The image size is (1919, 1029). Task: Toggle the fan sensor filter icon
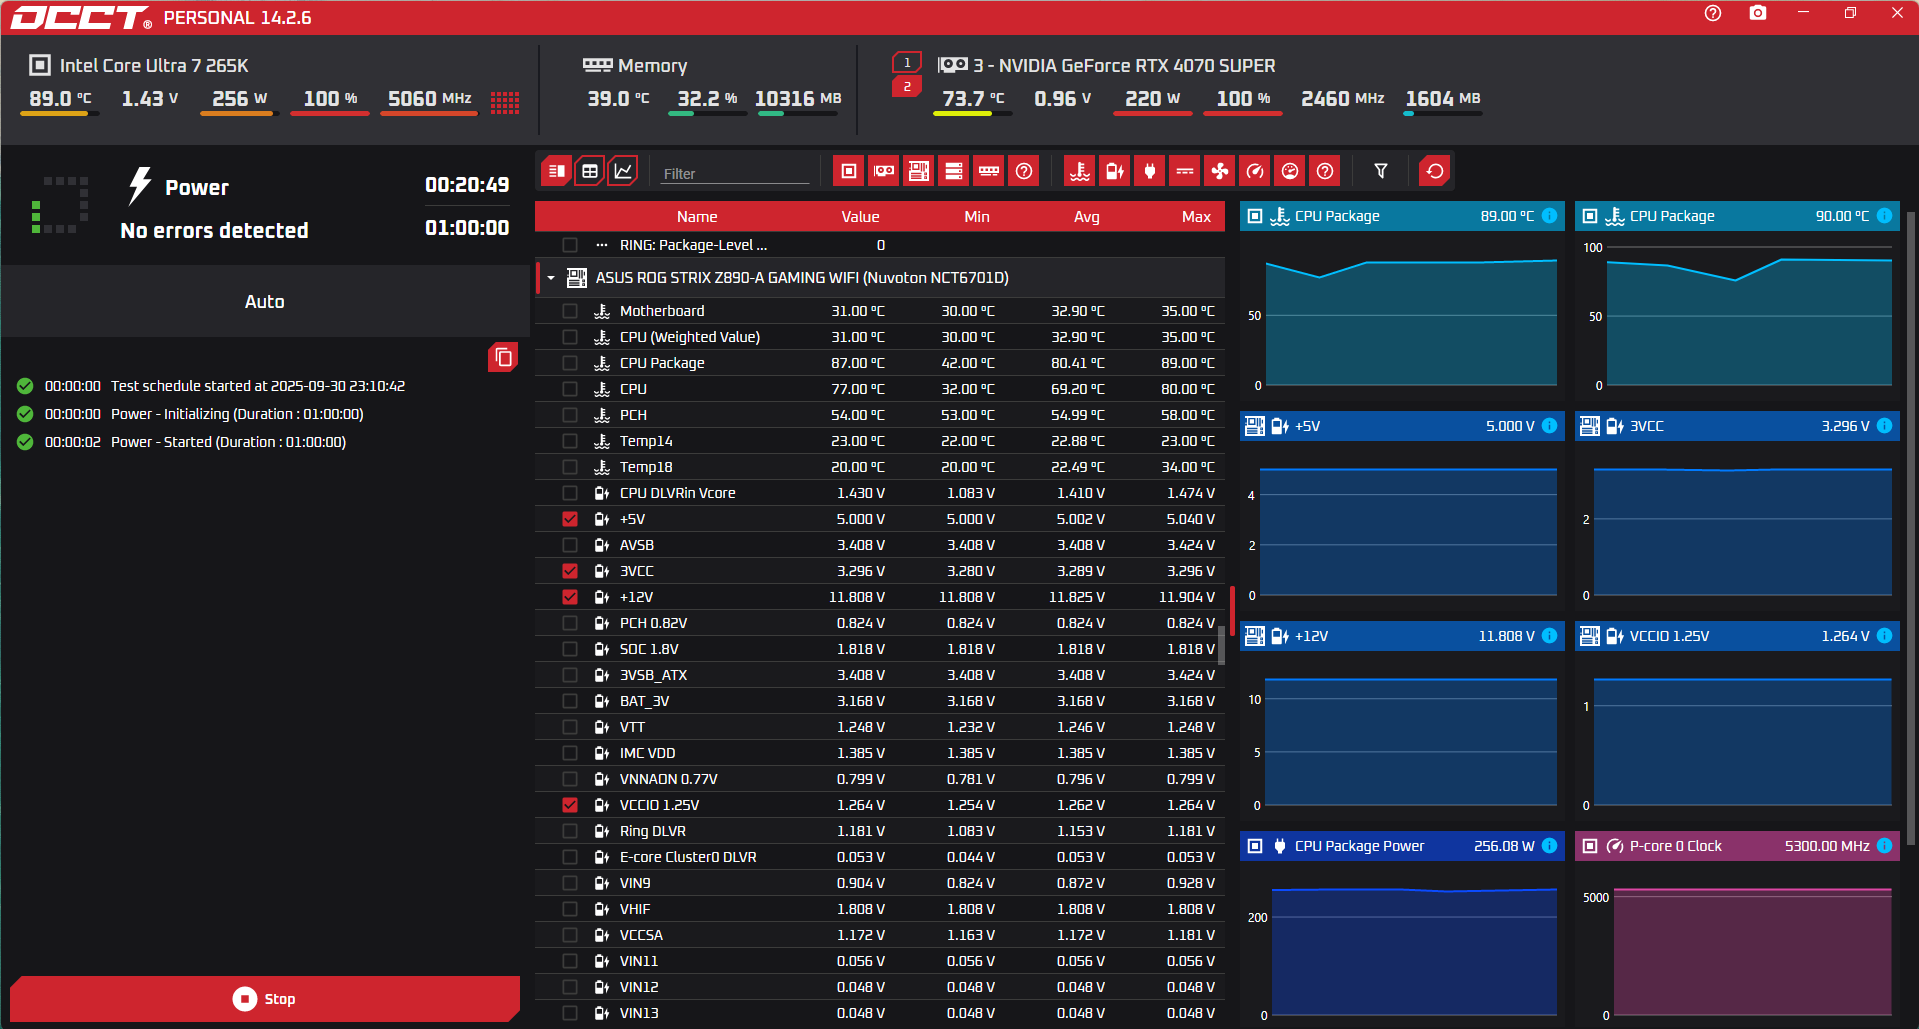click(1220, 171)
